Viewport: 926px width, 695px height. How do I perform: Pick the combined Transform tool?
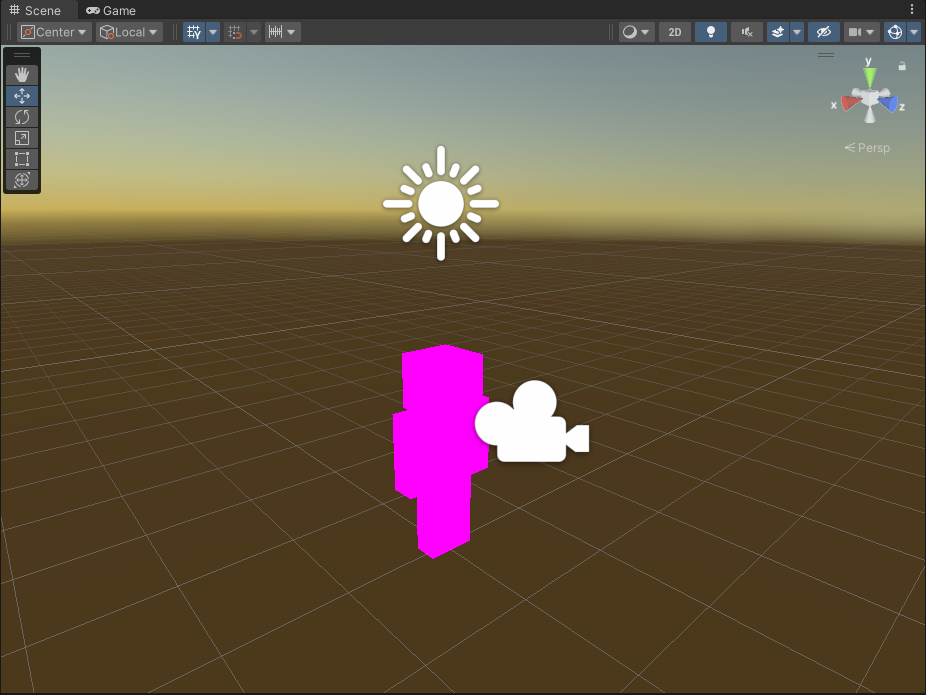pyautogui.click(x=22, y=180)
